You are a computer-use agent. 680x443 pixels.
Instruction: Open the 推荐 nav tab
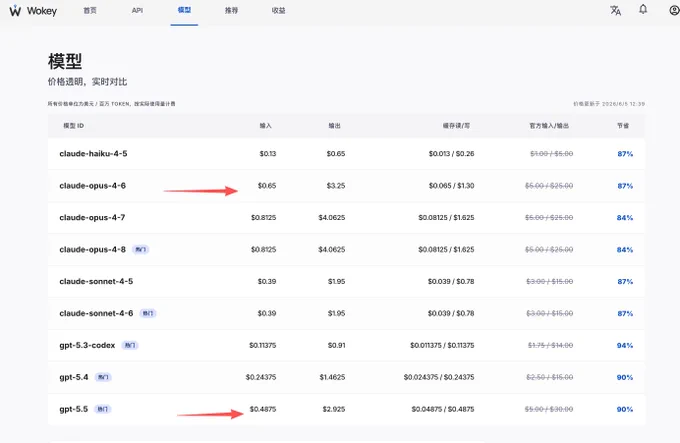[x=231, y=10]
